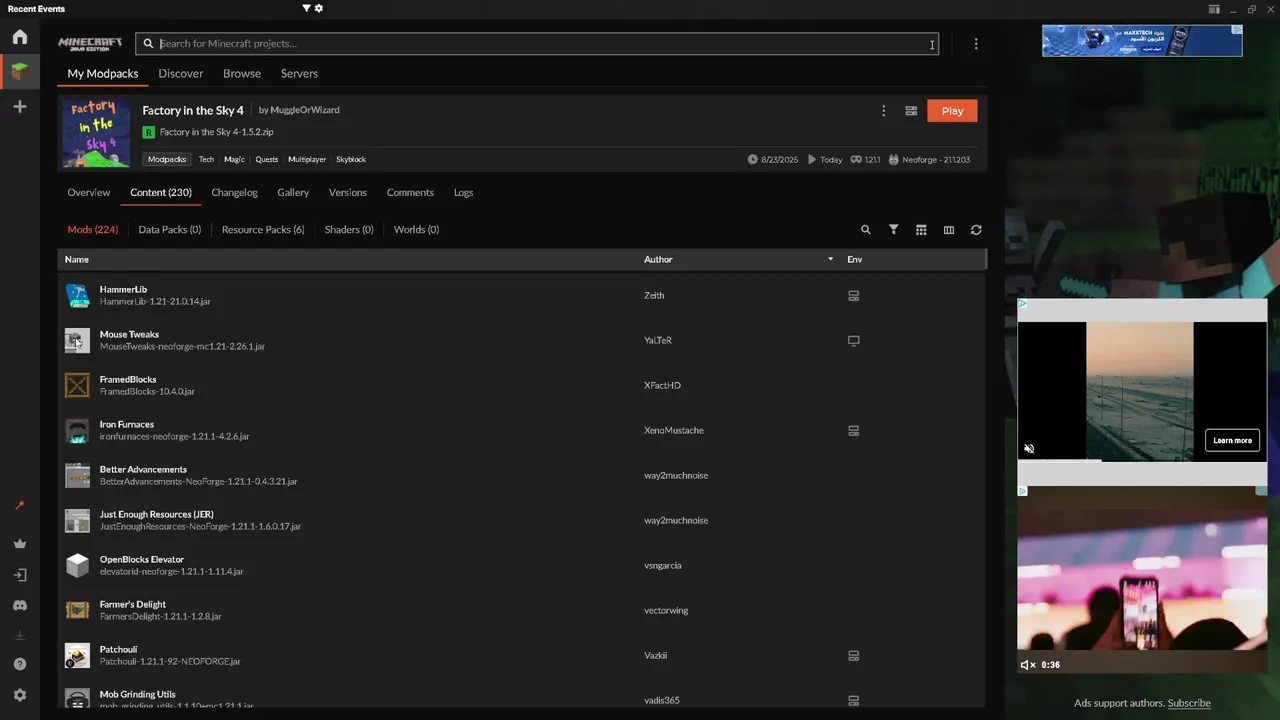The width and height of the screenshot is (1280, 720).
Task: Open modpack three-dot options menu
Action: coord(883,111)
